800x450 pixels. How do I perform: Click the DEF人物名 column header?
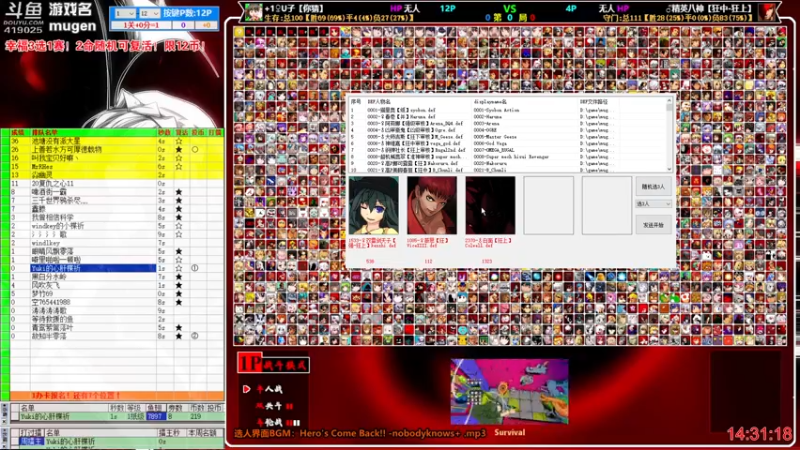379,102
